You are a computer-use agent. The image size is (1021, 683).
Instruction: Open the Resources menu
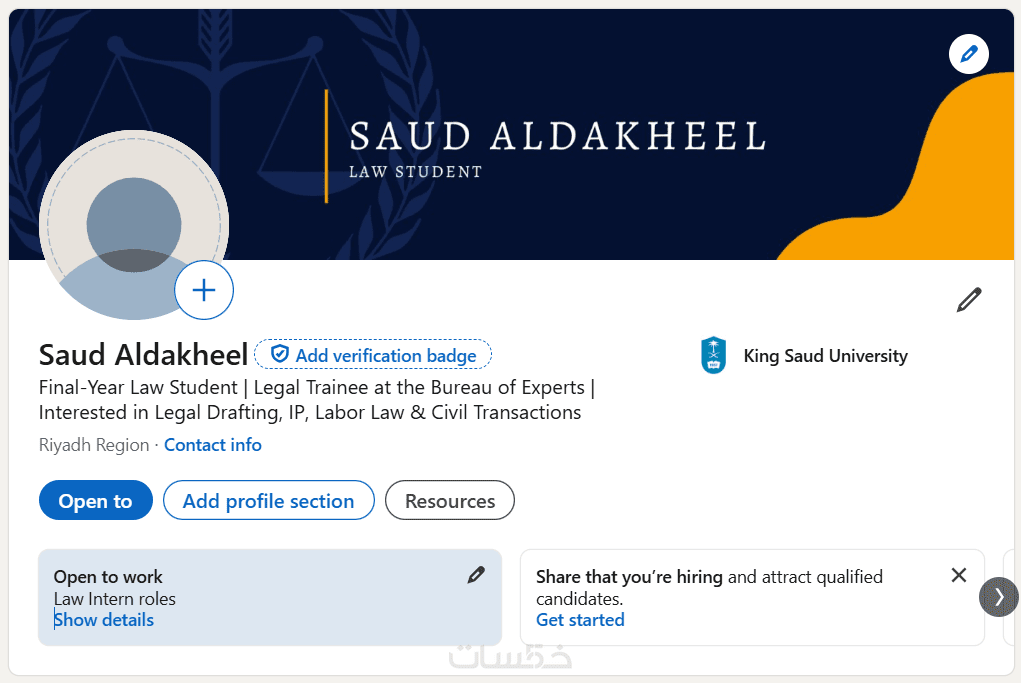450,501
